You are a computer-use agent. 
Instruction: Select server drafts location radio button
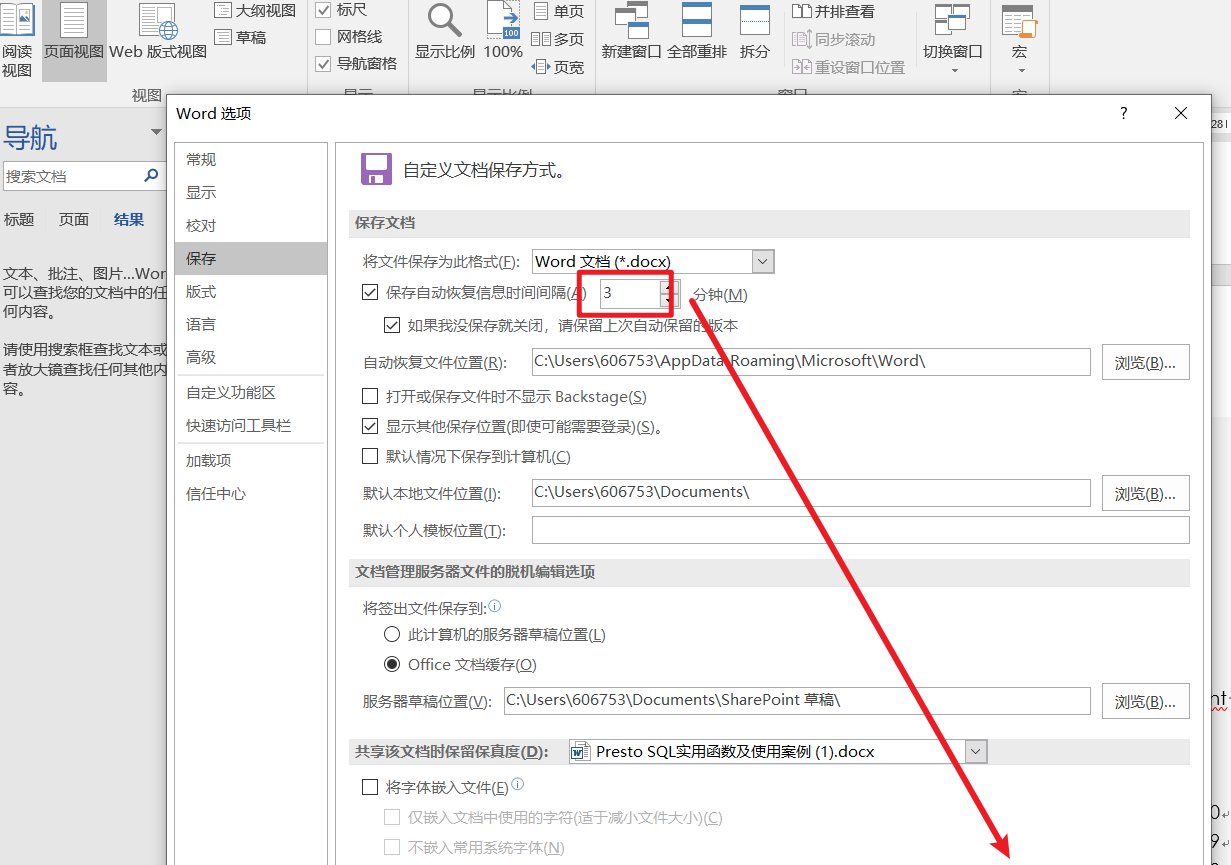[x=393, y=635]
